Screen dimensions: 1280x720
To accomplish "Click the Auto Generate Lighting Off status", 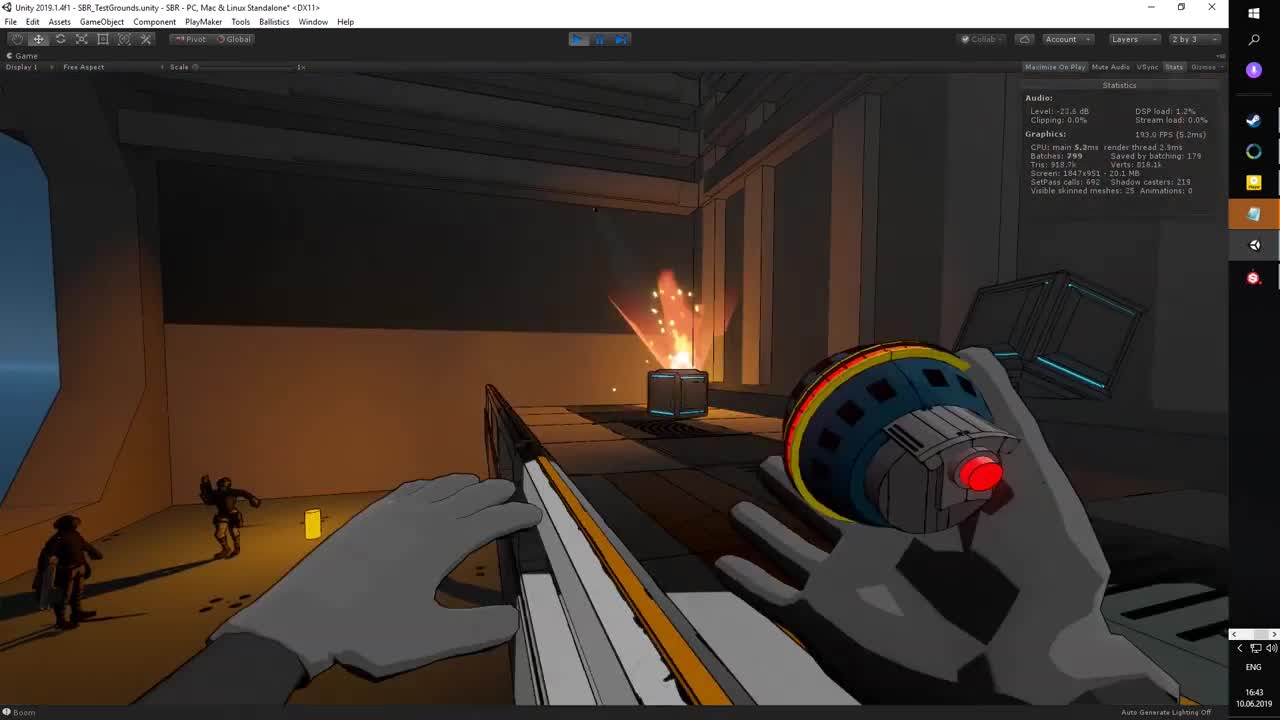I will coord(1166,712).
